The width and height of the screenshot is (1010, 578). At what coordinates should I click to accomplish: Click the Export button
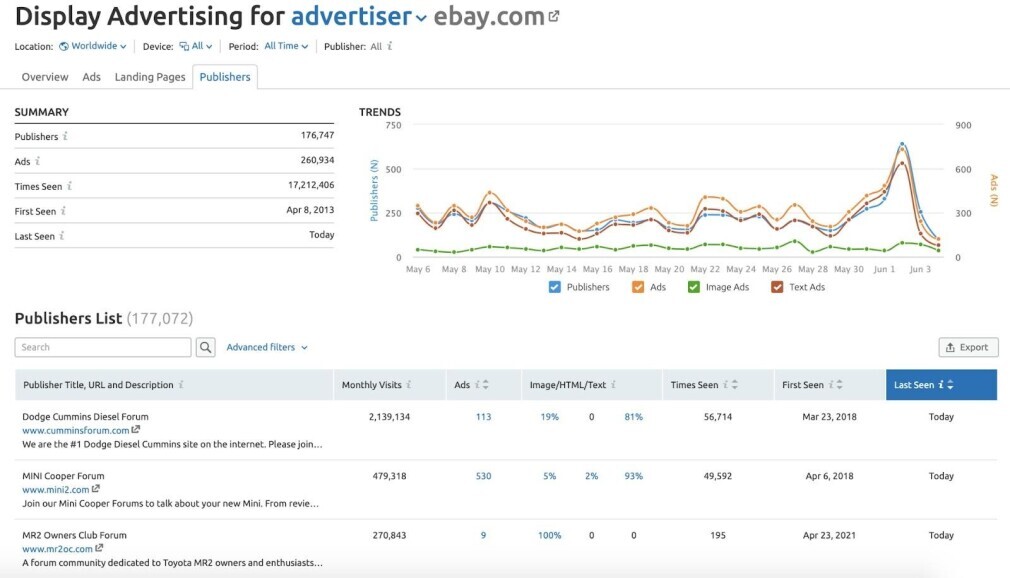pos(968,347)
